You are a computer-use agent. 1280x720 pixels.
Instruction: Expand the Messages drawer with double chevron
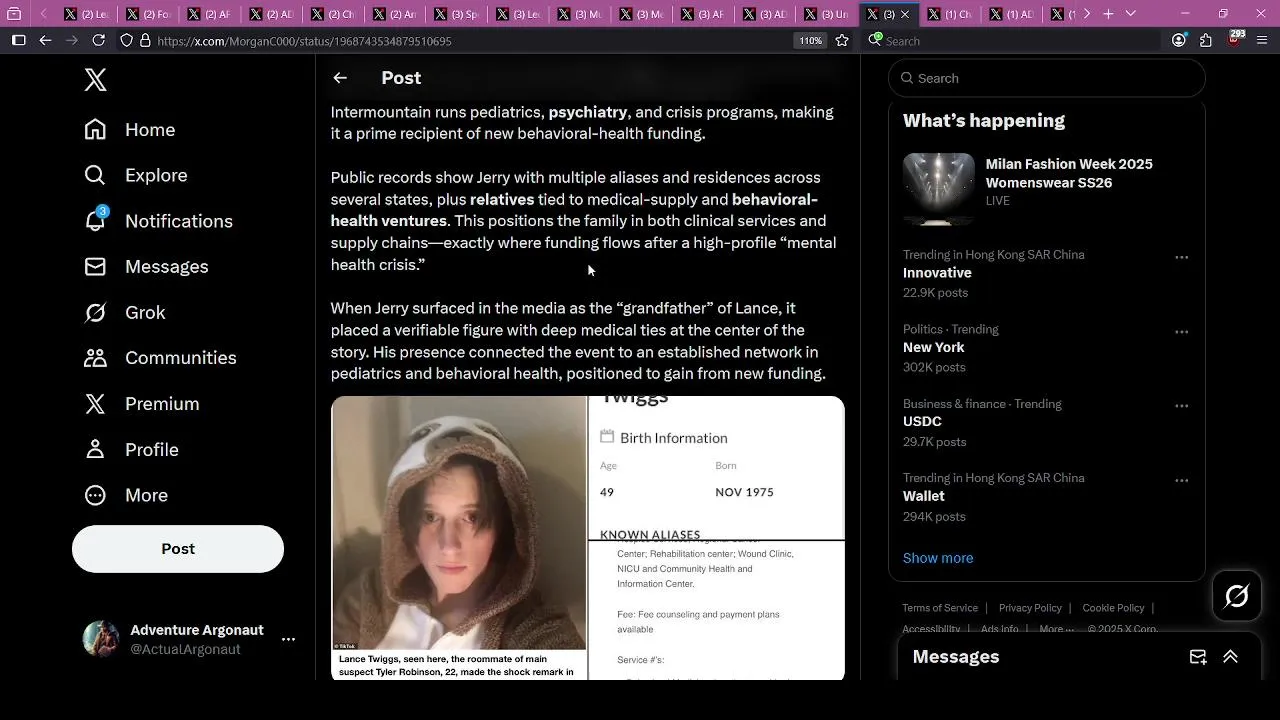click(1230, 657)
